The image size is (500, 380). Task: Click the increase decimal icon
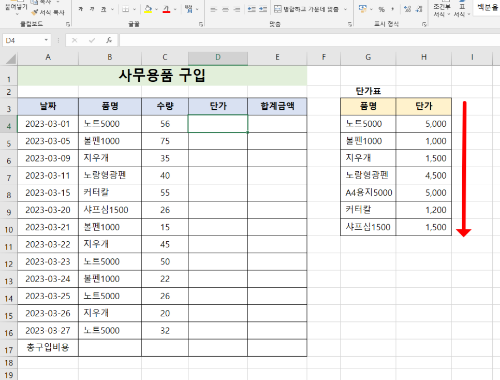pos(407,9)
